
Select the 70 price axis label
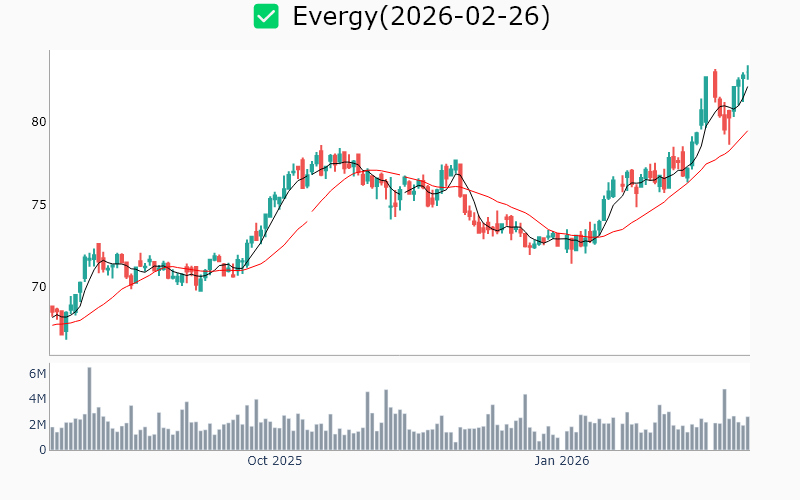click(38, 287)
